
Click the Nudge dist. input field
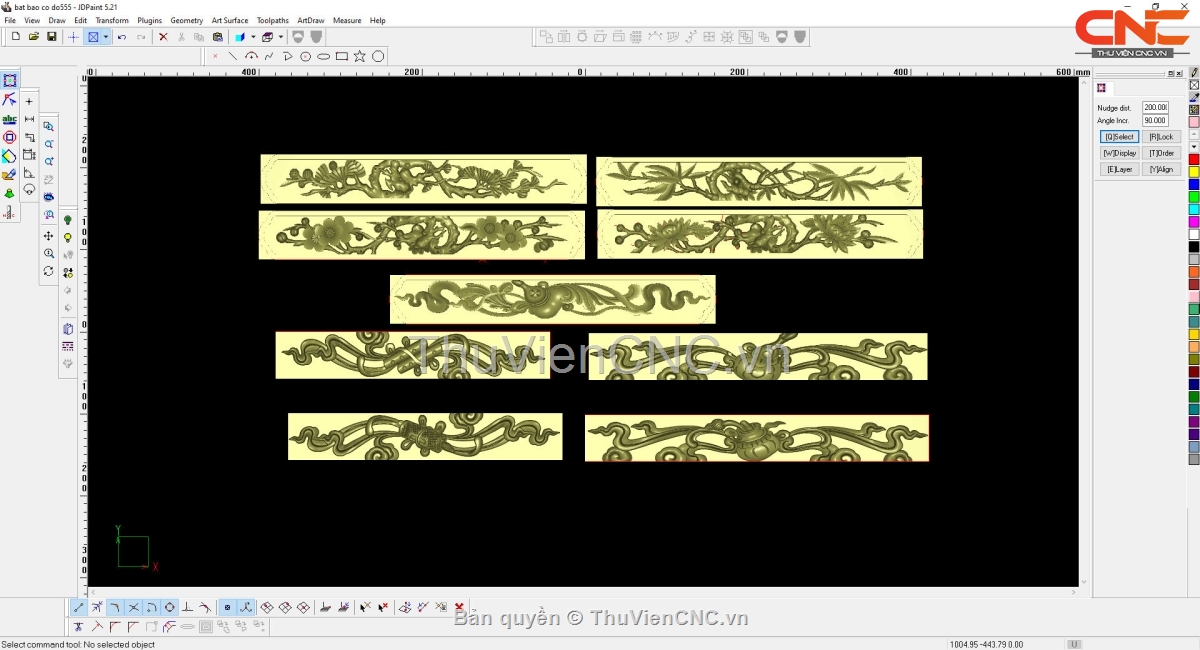pos(1155,107)
